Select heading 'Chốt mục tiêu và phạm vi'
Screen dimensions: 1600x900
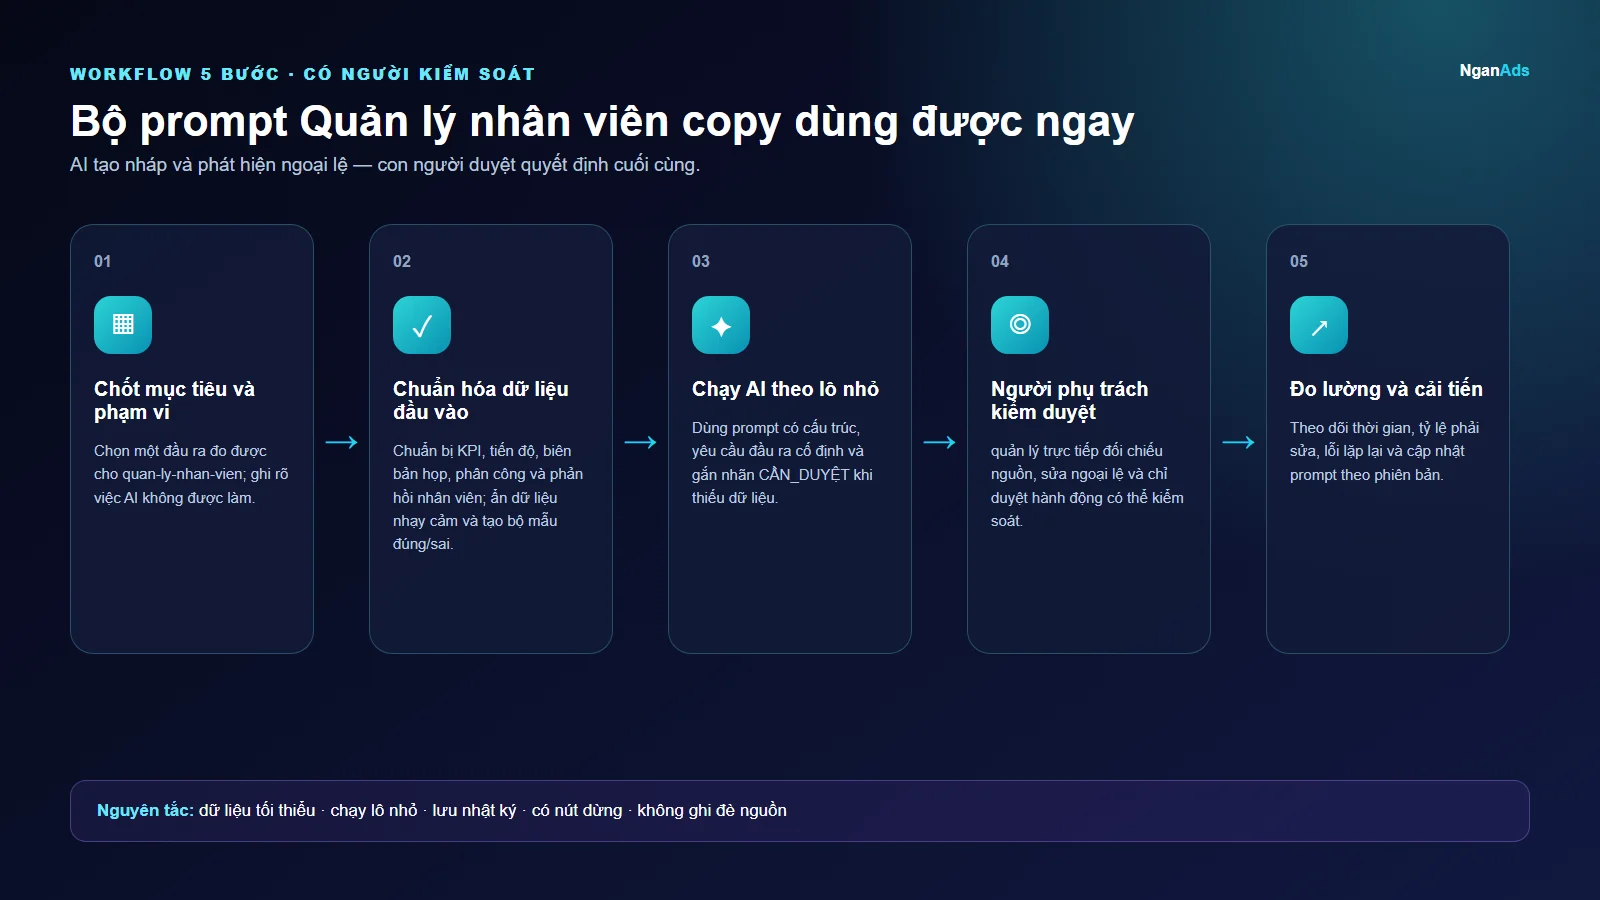(x=174, y=400)
